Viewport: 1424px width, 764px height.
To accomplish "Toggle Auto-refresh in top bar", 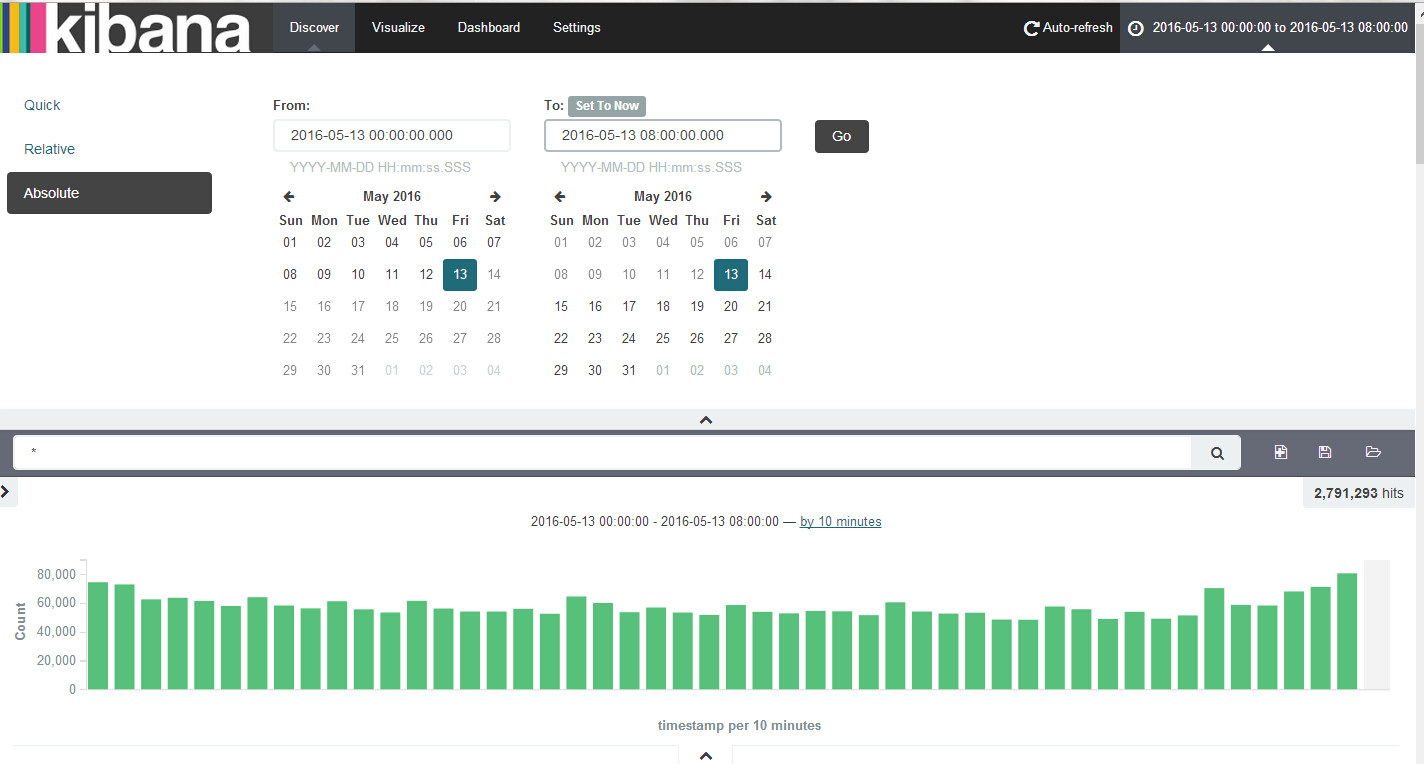I will [1068, 28].
